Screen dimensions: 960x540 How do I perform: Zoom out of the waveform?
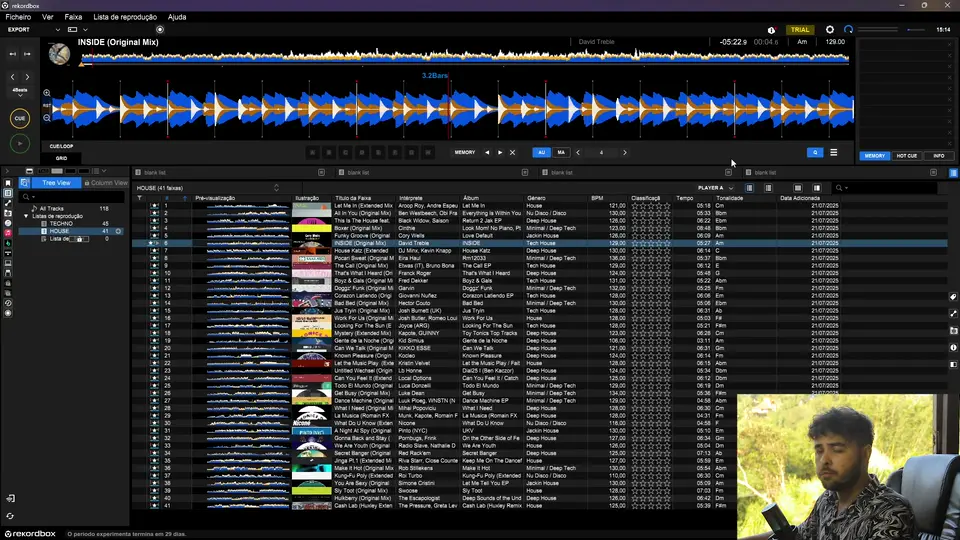(47, 118)
